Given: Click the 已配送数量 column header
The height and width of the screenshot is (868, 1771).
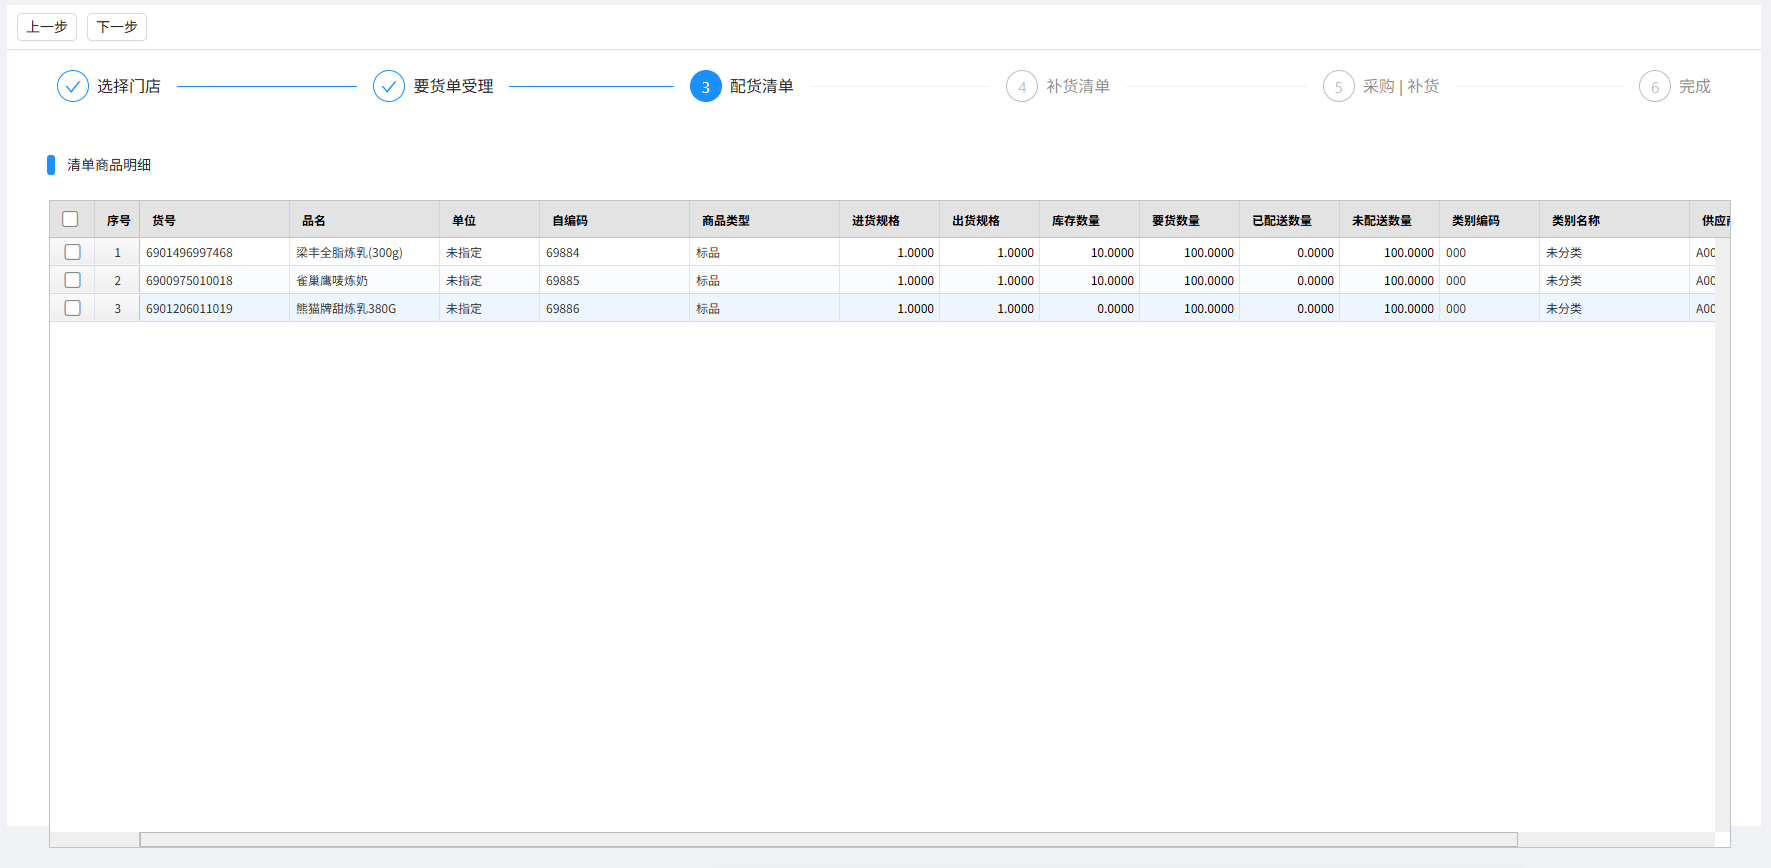Looking at the screenshot, I should pyautogui.click(x=1290, y=220).
